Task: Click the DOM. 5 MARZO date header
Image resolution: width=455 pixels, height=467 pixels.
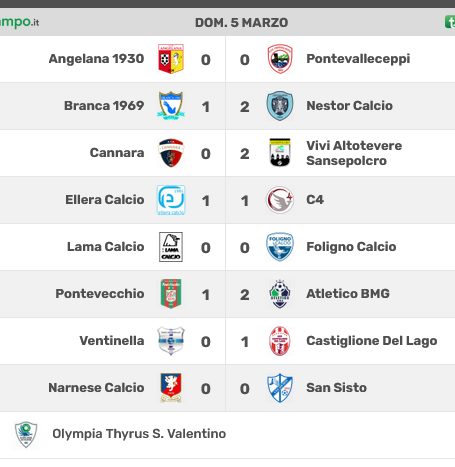Action: [x=242, y=23]
